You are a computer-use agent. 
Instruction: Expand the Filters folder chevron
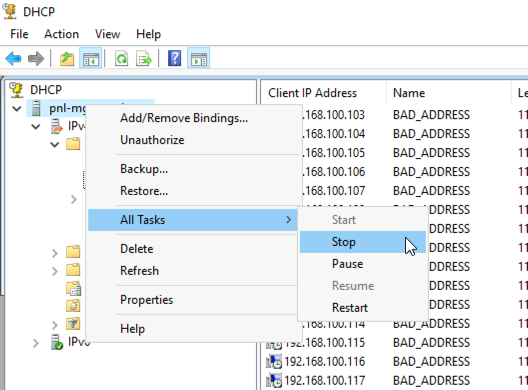coord(55,325)
